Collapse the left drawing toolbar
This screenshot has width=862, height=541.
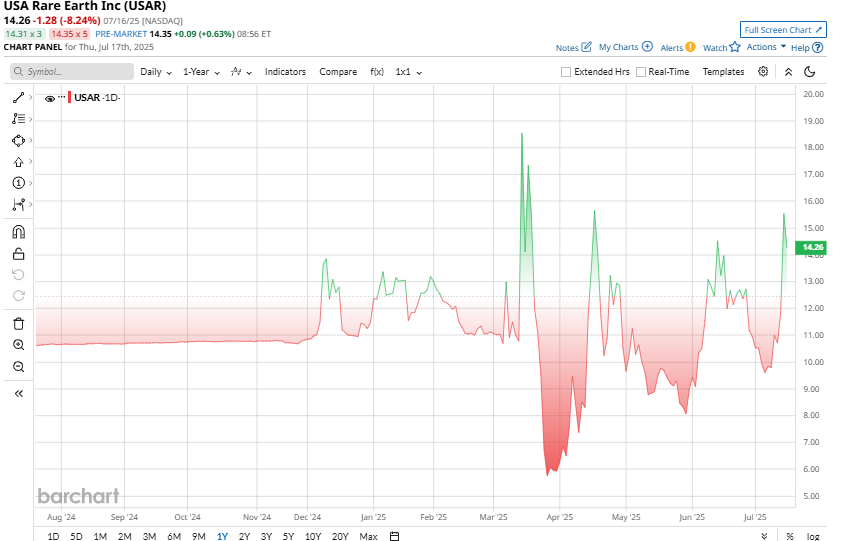18,394
